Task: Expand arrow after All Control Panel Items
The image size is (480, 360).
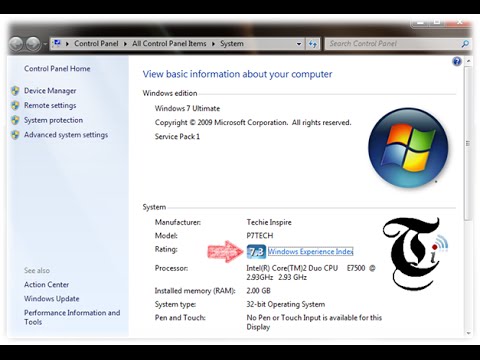Action: pos(213,44)
